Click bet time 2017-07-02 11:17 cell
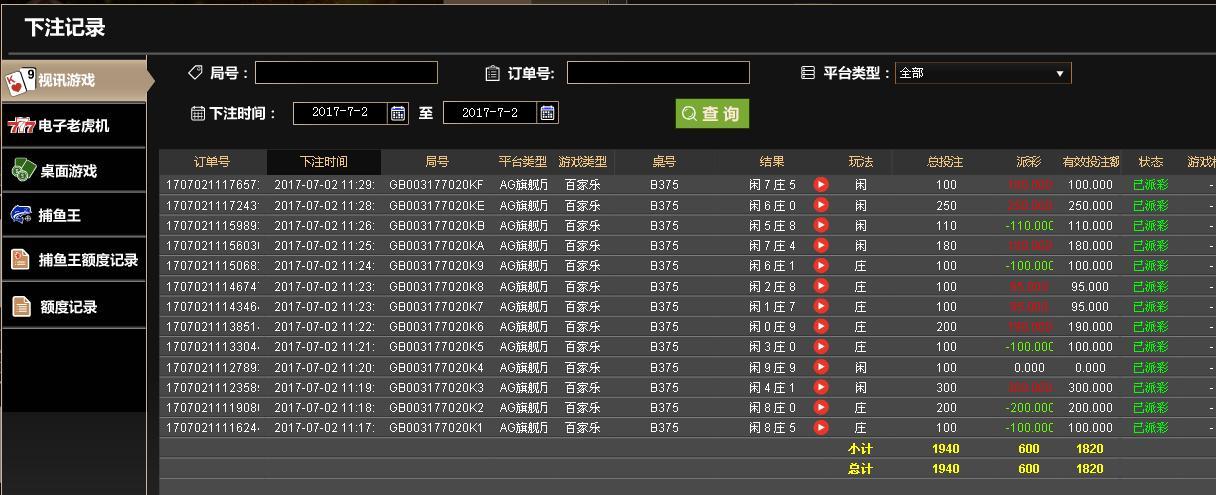This screenshot has height=495, width=1216. pyautogui.click(x=324, y=428)
